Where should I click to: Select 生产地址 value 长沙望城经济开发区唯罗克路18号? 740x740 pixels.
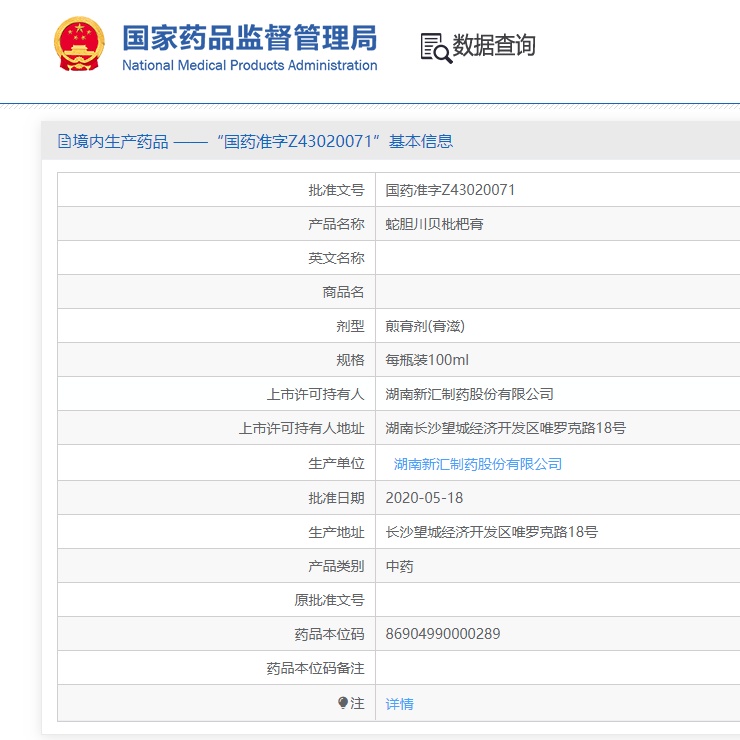coord(491,532)
